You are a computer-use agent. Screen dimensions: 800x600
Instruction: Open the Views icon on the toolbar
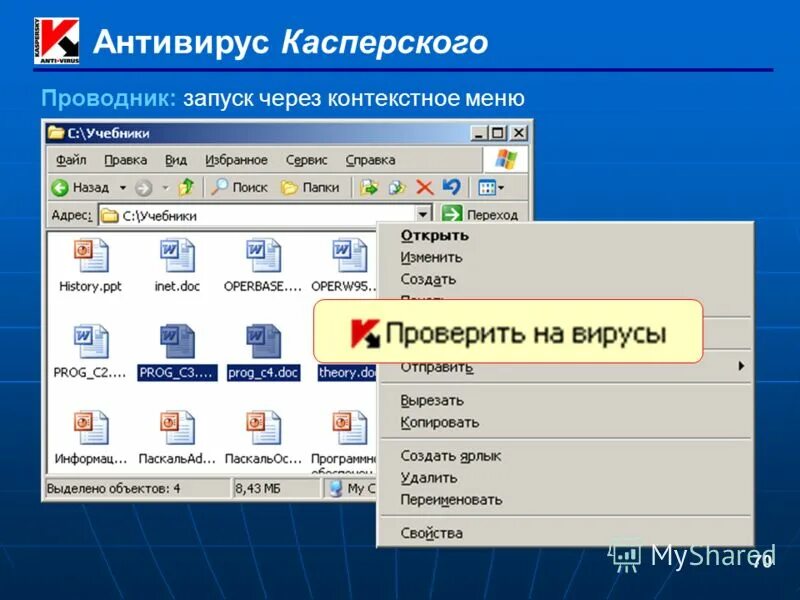pyautogui.click(x=486, y=185)
